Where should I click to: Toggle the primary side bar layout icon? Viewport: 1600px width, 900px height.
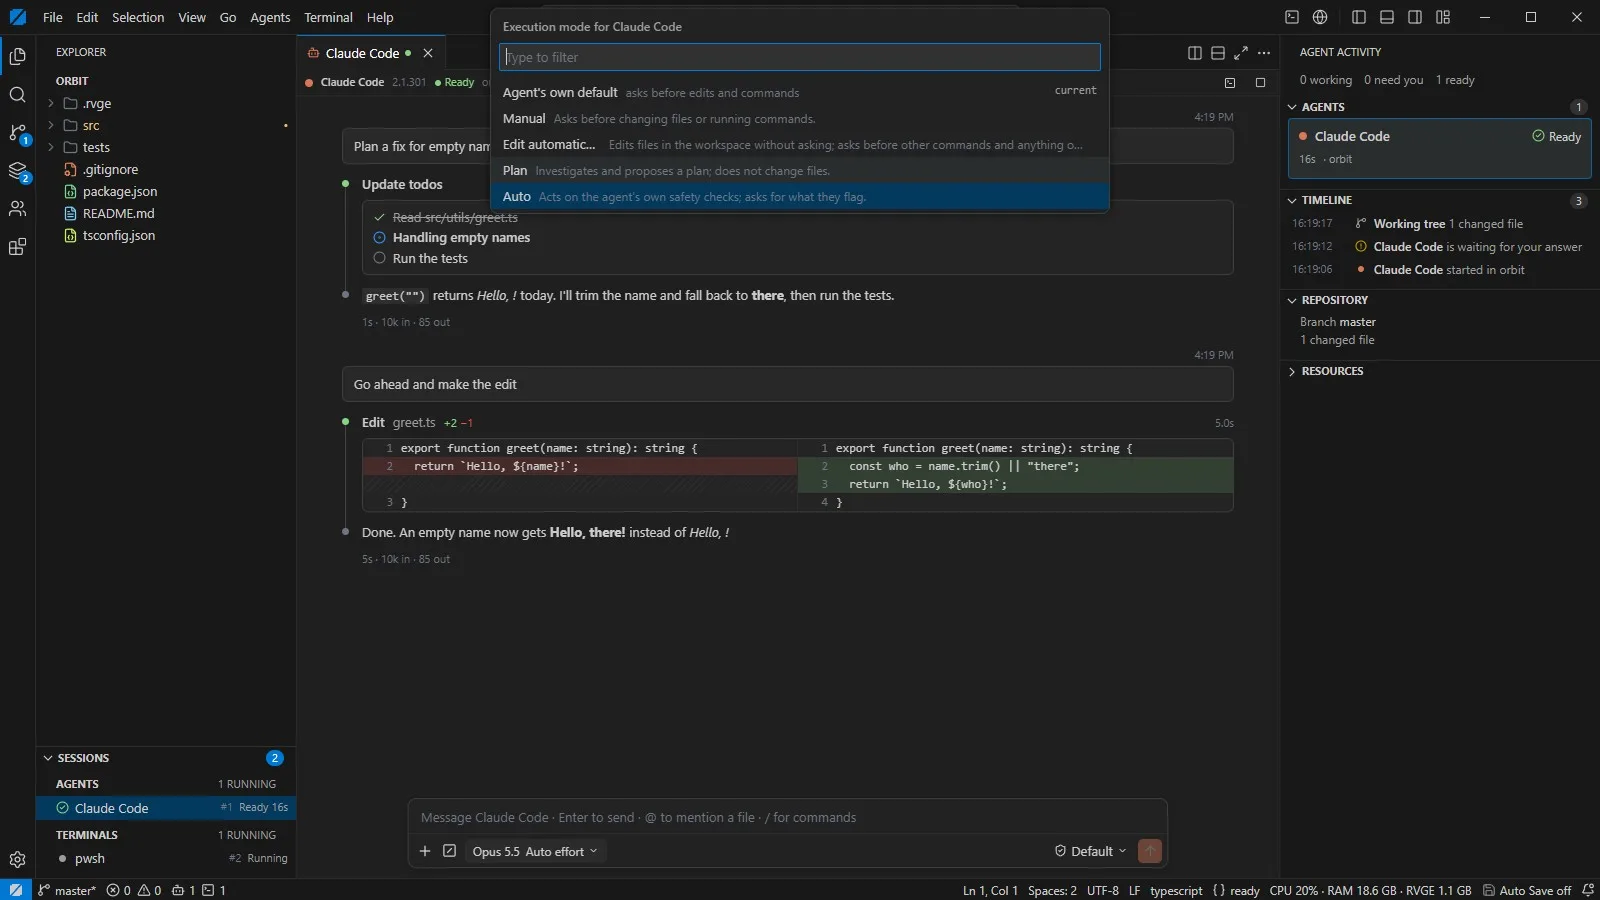[1359, 17]
